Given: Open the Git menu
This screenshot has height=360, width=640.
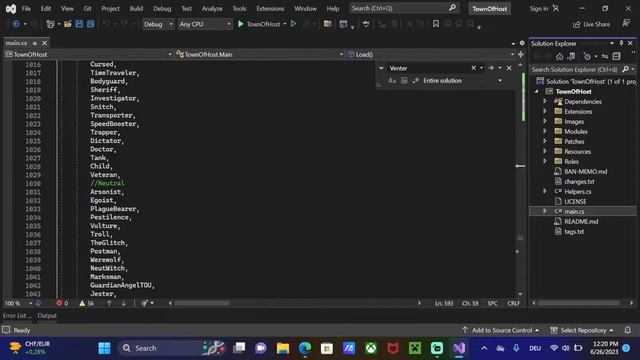Looking at the screenshot, I should click(87, 8).
